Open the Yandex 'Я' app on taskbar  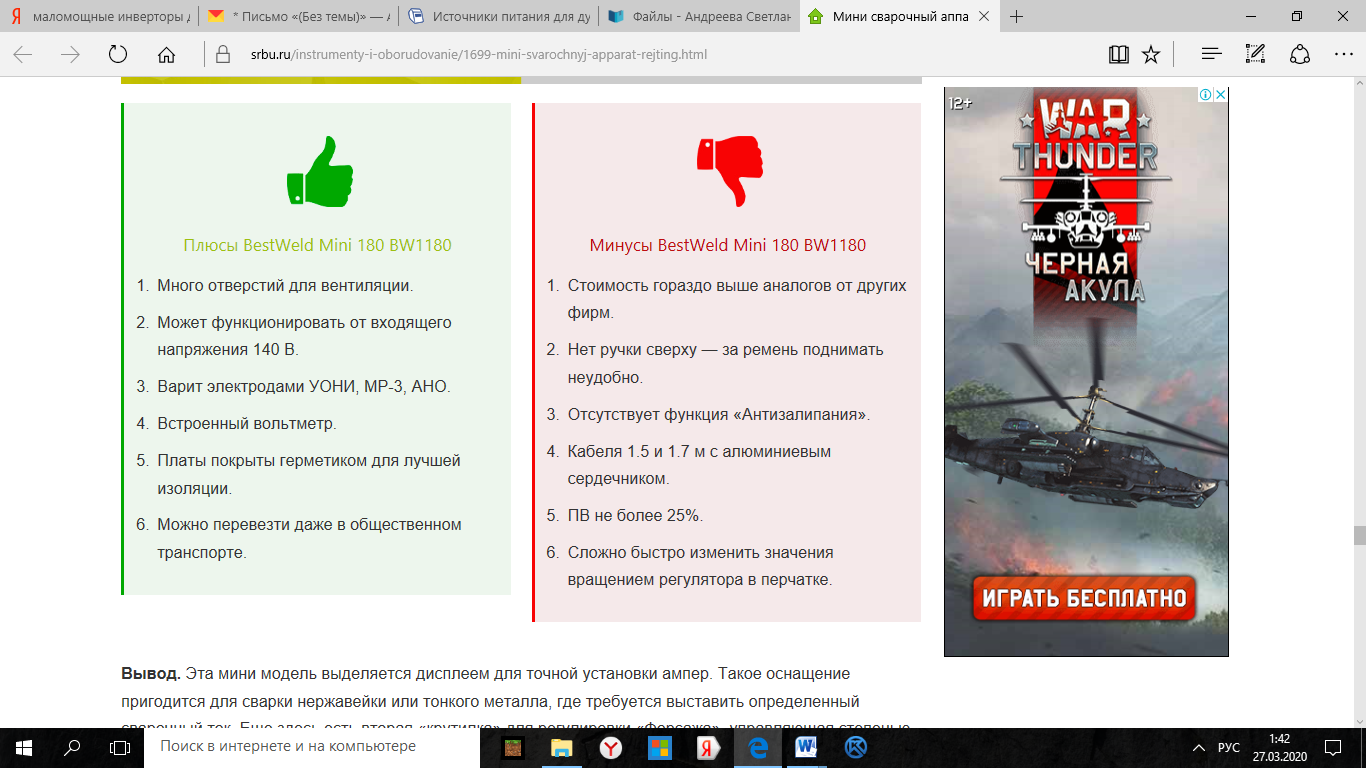point(706,747)
